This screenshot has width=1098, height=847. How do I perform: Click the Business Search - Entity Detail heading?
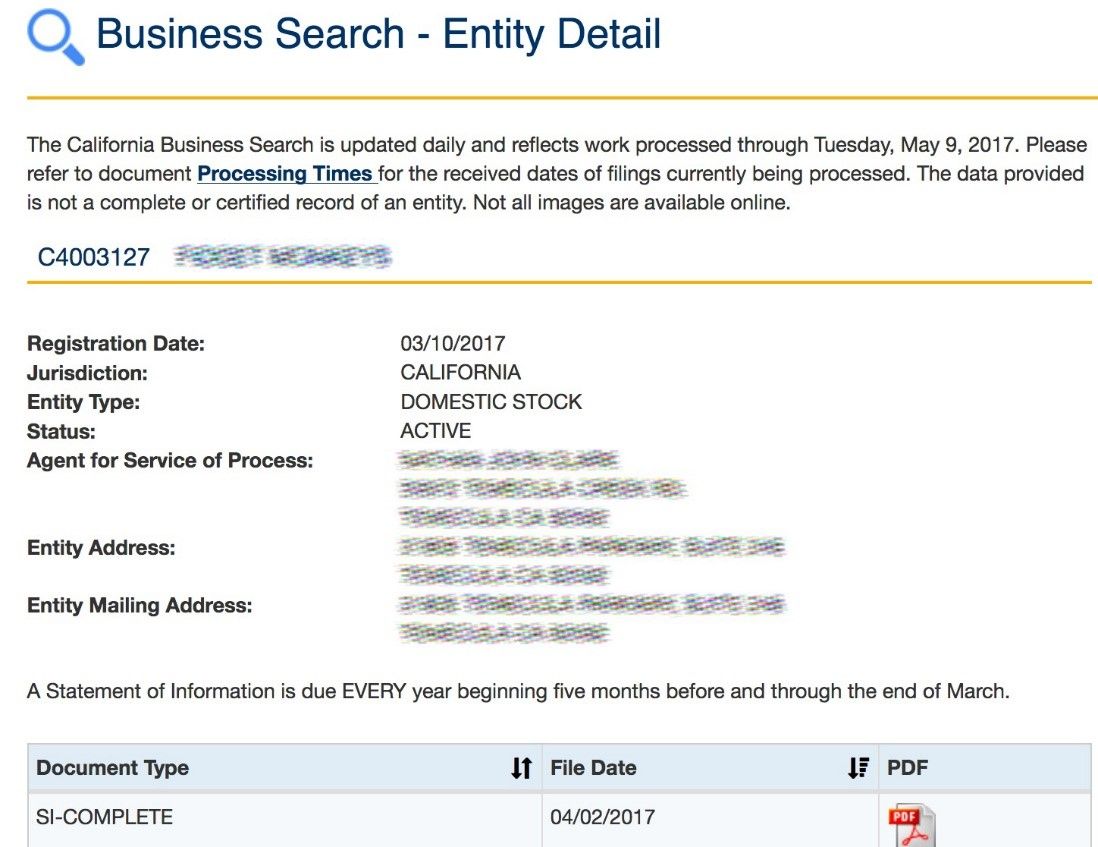point(378,35)
